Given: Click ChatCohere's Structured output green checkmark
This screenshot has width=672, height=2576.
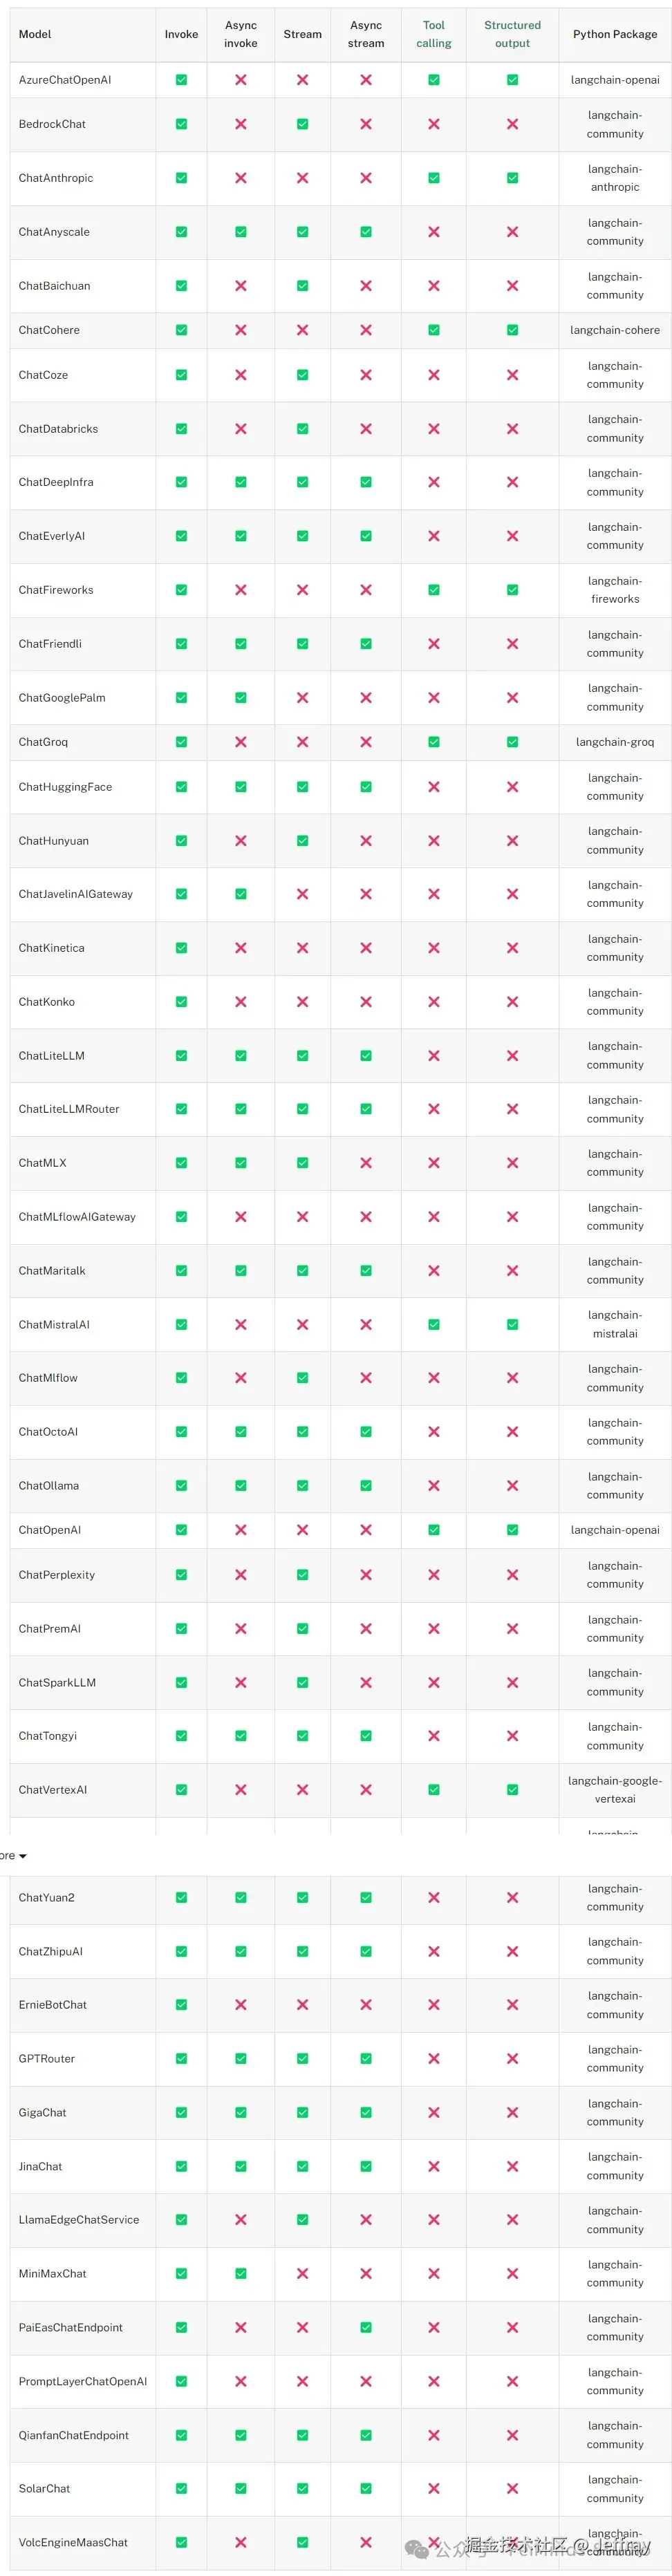Looking at the screenshot, I should click(x=512, y=330).
